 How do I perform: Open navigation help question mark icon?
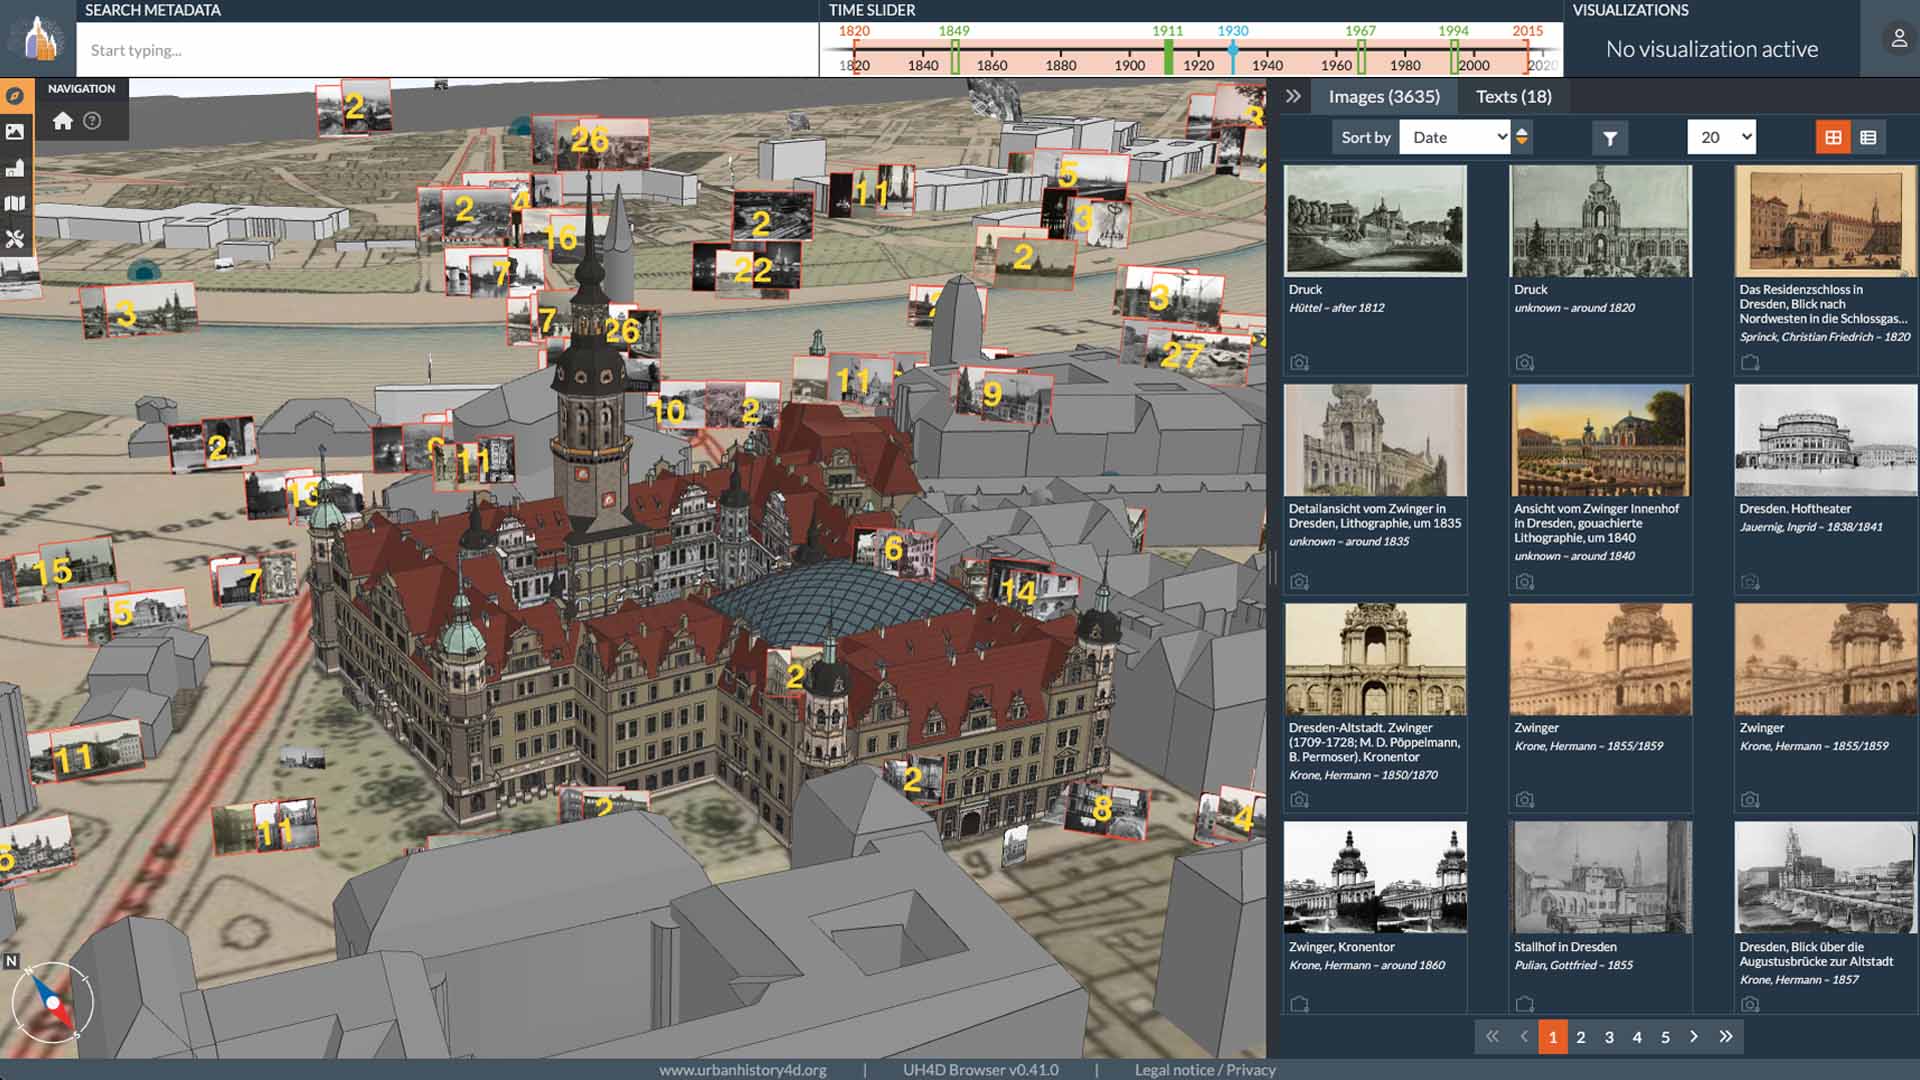tap(92, 121)
